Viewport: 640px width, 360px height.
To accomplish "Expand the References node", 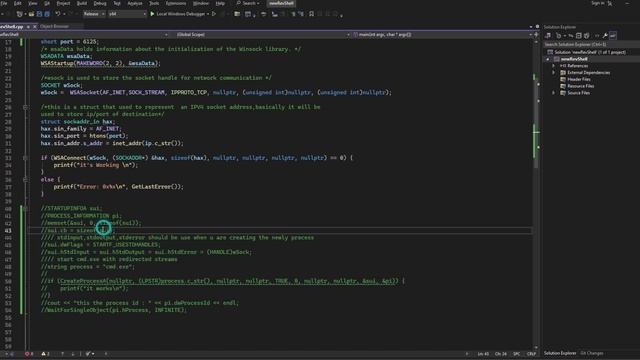I will click(553, 66).
